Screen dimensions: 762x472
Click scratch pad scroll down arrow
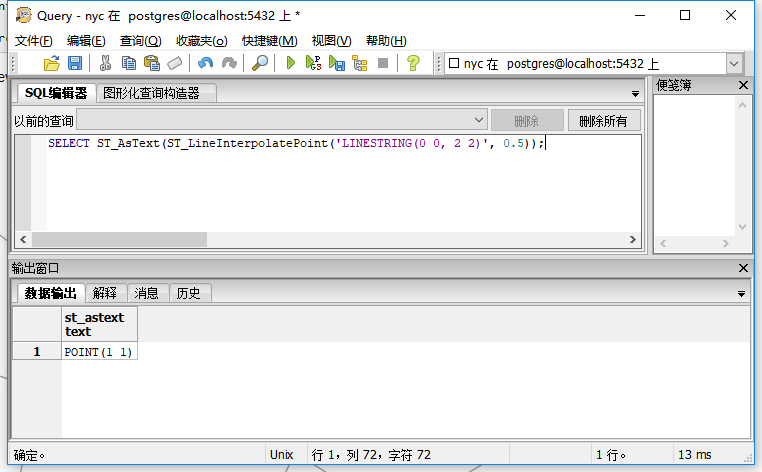742,227
